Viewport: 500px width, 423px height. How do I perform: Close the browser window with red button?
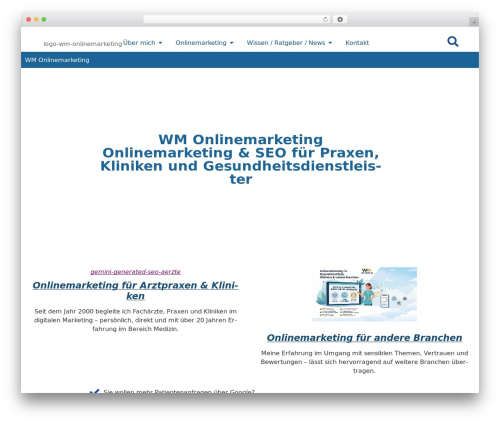(29, 19)
